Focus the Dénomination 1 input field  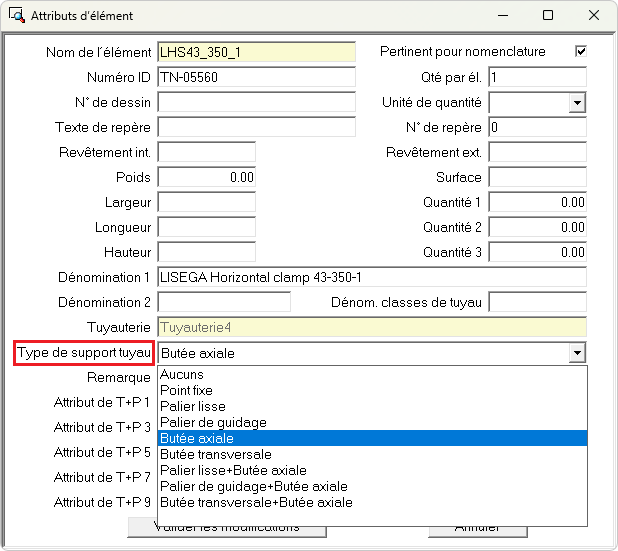[371, 277]
